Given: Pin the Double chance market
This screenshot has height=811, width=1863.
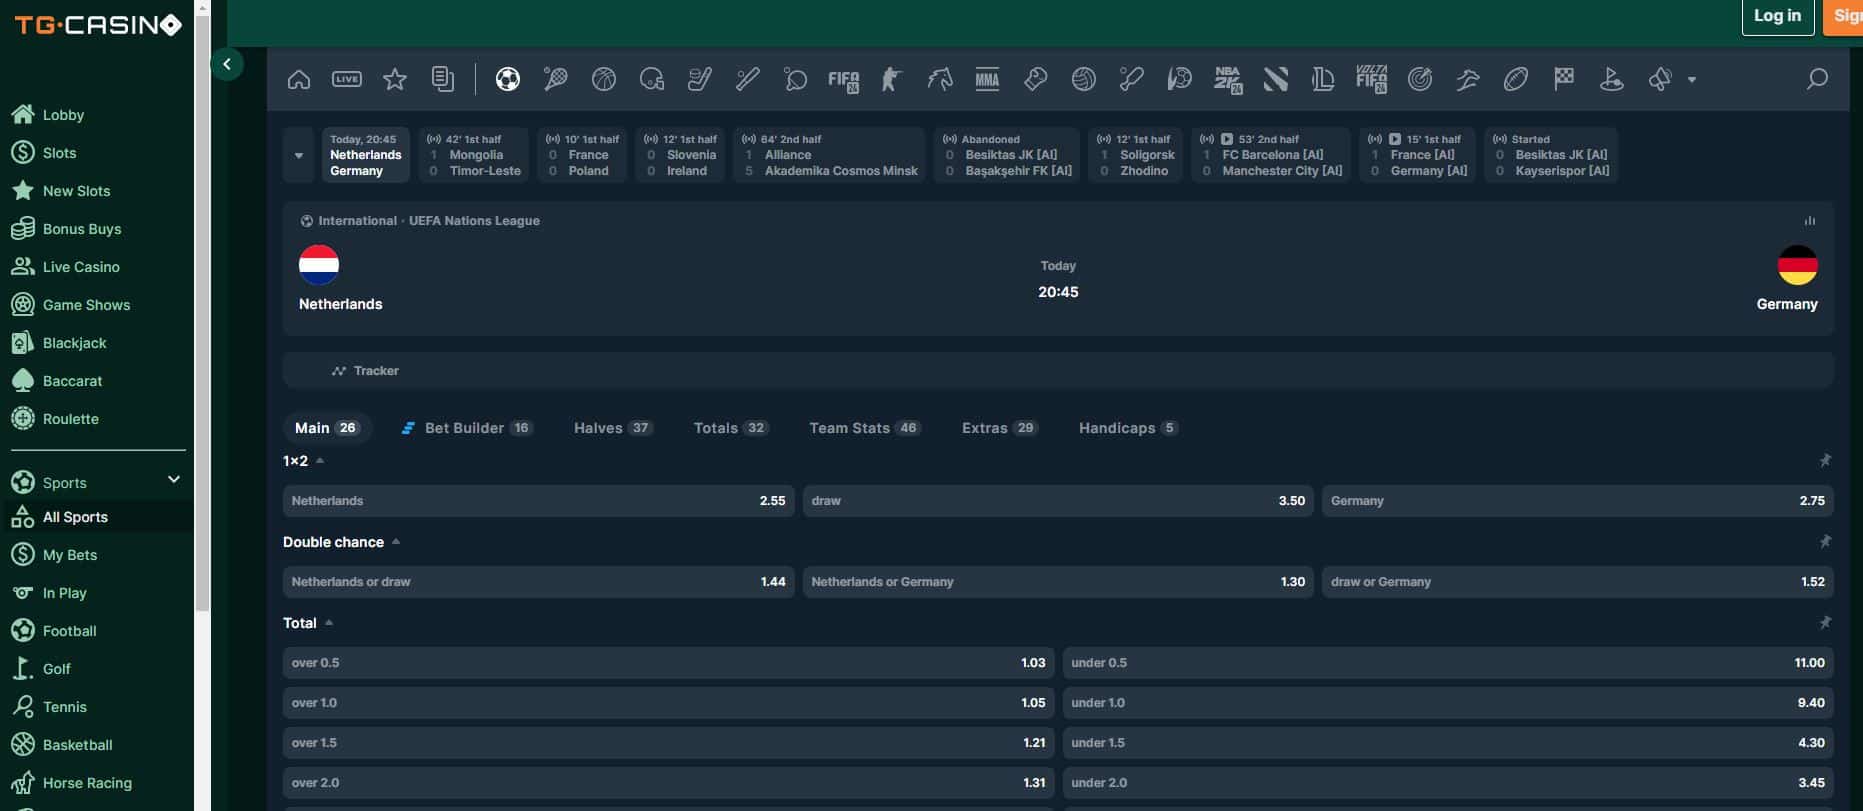Looking at the screenshot, I should (x=1825, y=541).
